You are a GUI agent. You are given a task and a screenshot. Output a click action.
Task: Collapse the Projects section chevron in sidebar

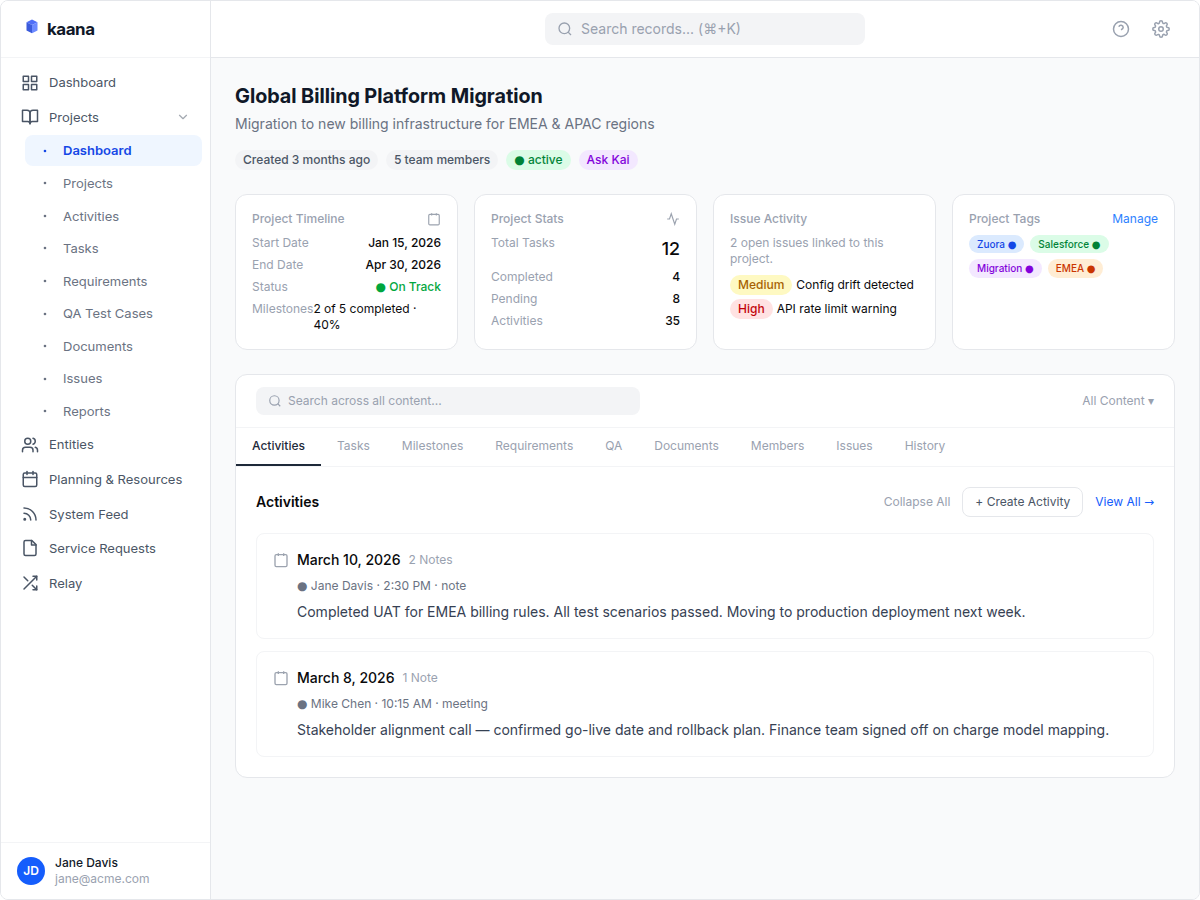point(183,118)
